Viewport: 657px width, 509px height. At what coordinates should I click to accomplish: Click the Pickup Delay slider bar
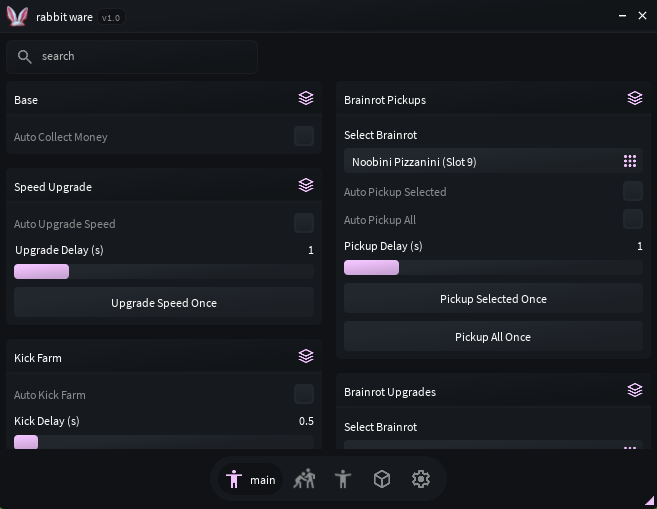coord(493,267)
